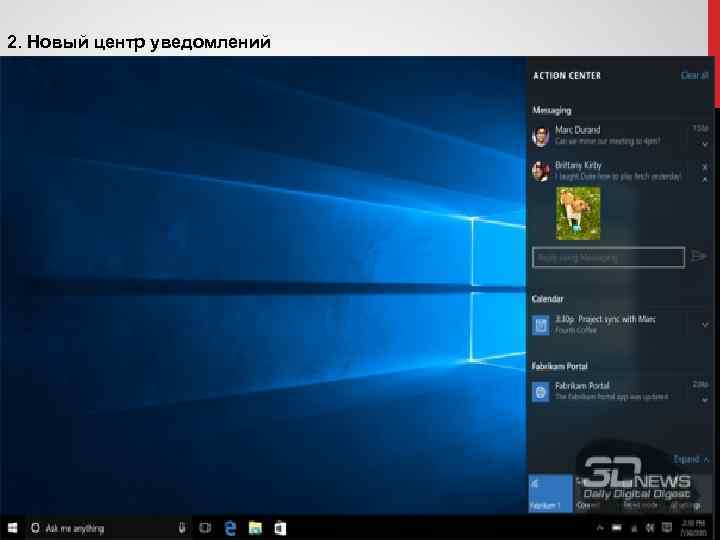Show hidden system tray icons

pyautogui.click(x=600, y=528)
